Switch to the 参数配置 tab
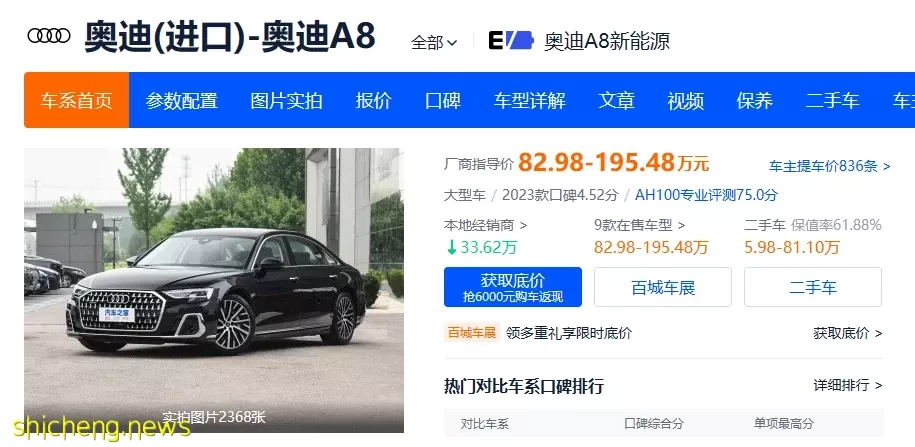The width and height of the screenshot is (915, 447). [x=181, y=100]
